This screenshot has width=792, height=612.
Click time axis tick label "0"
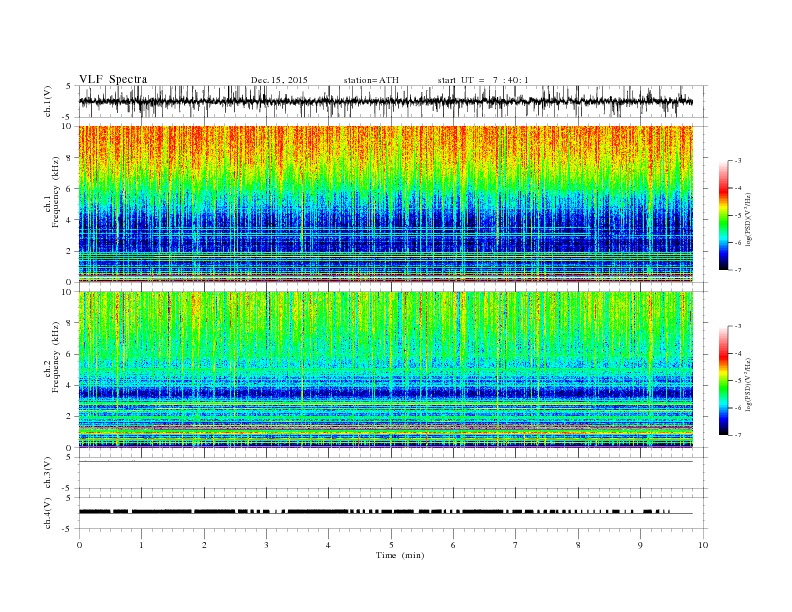[79, 545]
